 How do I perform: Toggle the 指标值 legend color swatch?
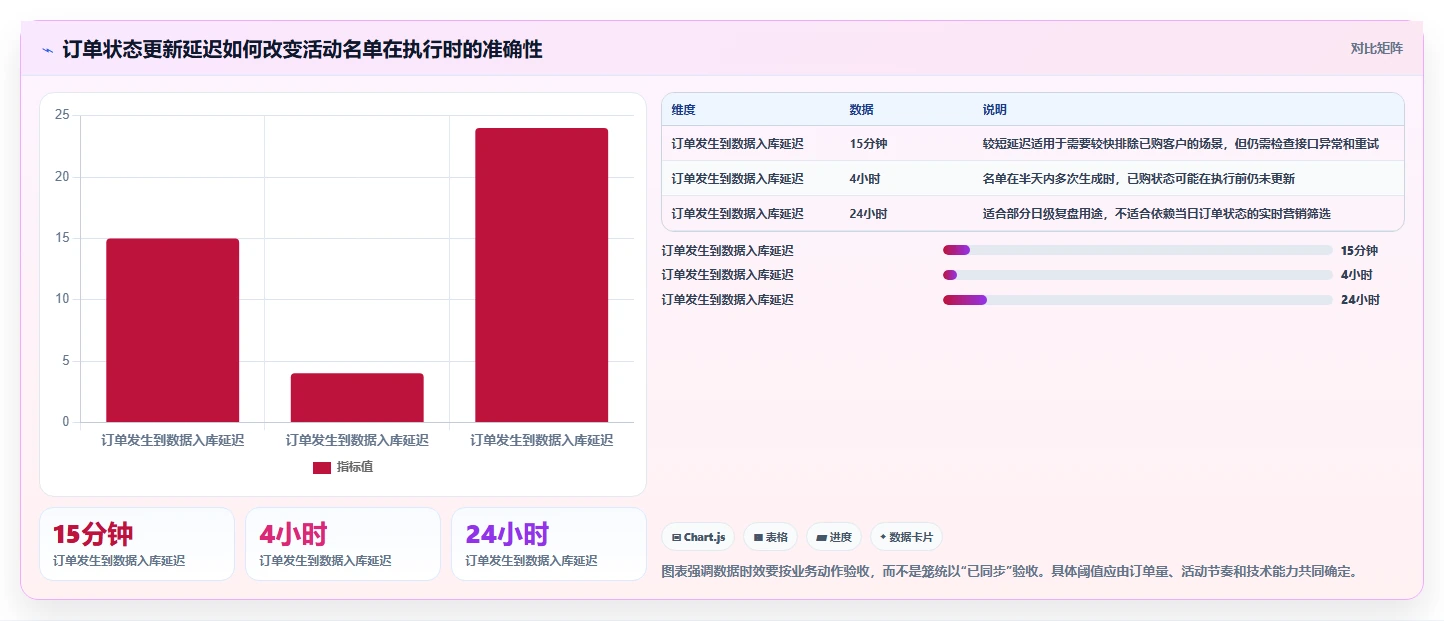click(322, 467)
